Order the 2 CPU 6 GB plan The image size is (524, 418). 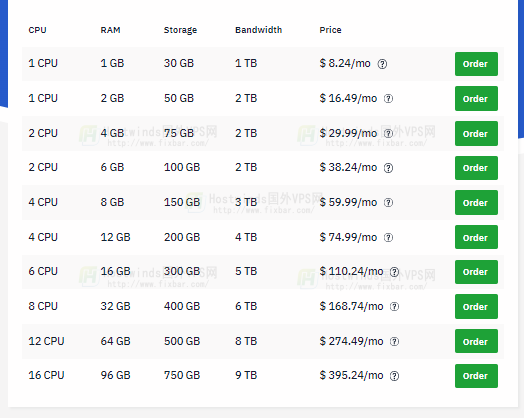476,168
